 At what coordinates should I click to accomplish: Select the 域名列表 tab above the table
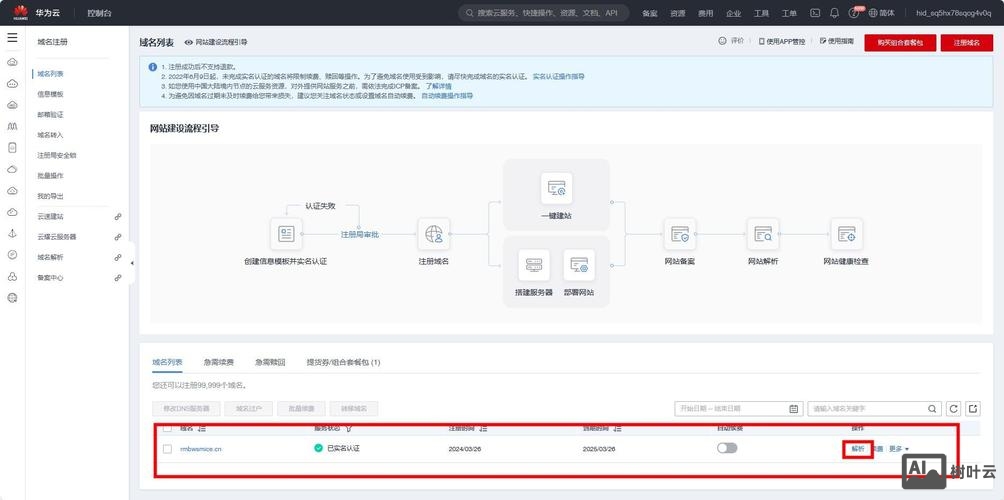coord(167,362)
